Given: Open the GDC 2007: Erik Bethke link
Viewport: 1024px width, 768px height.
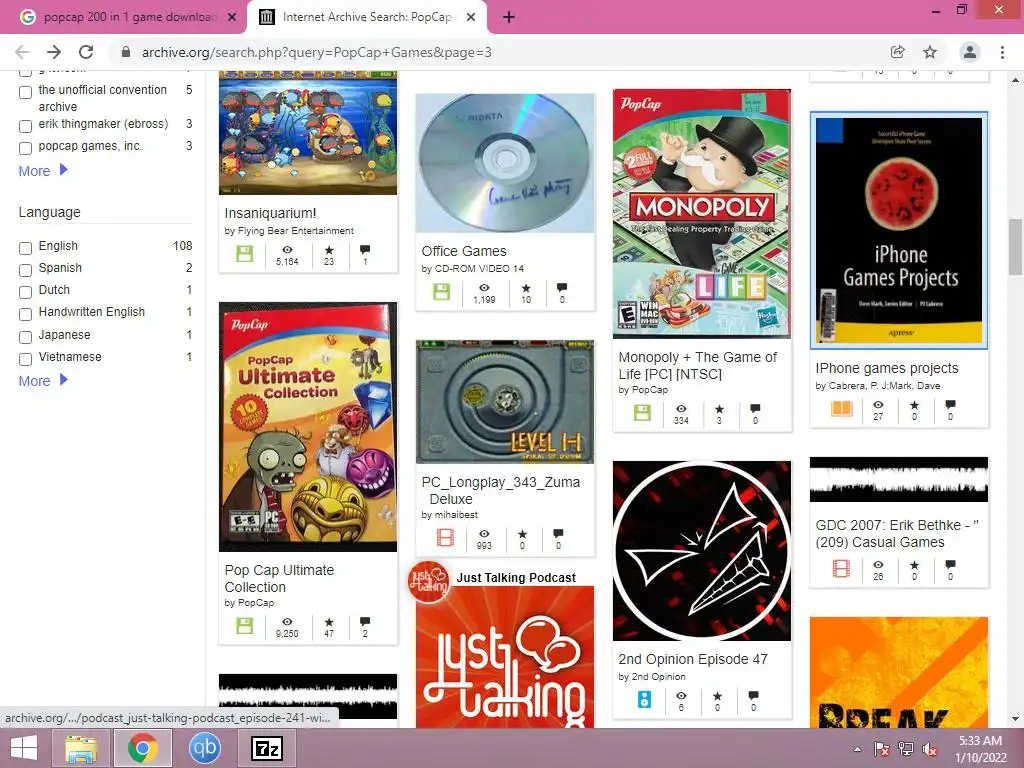Looking at the screenshot, I should click(x=897, y=534).
